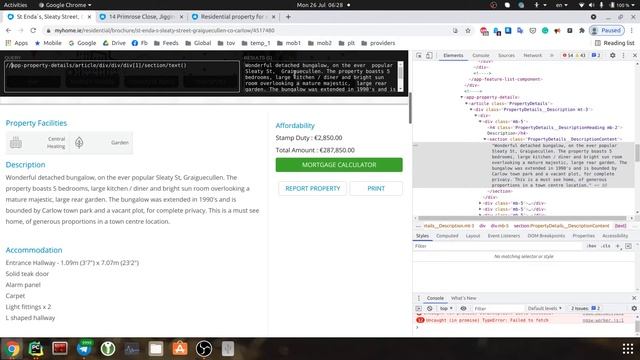Open the extensions puzzle icon
The height and width of the screenshot is (360, 640).
[x=582, y=31]
